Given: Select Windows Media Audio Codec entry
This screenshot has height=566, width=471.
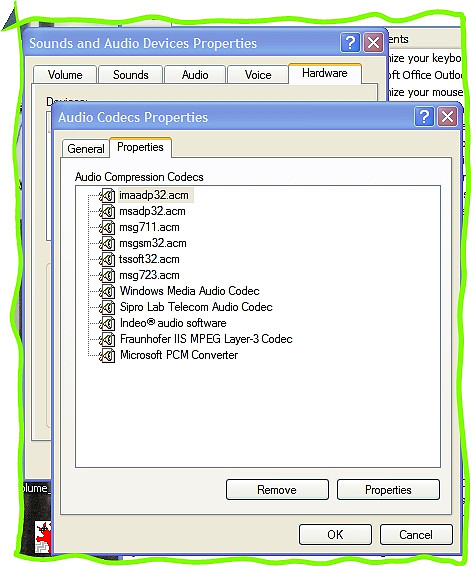Looking at the screenshot, I should tap(189, 291).
